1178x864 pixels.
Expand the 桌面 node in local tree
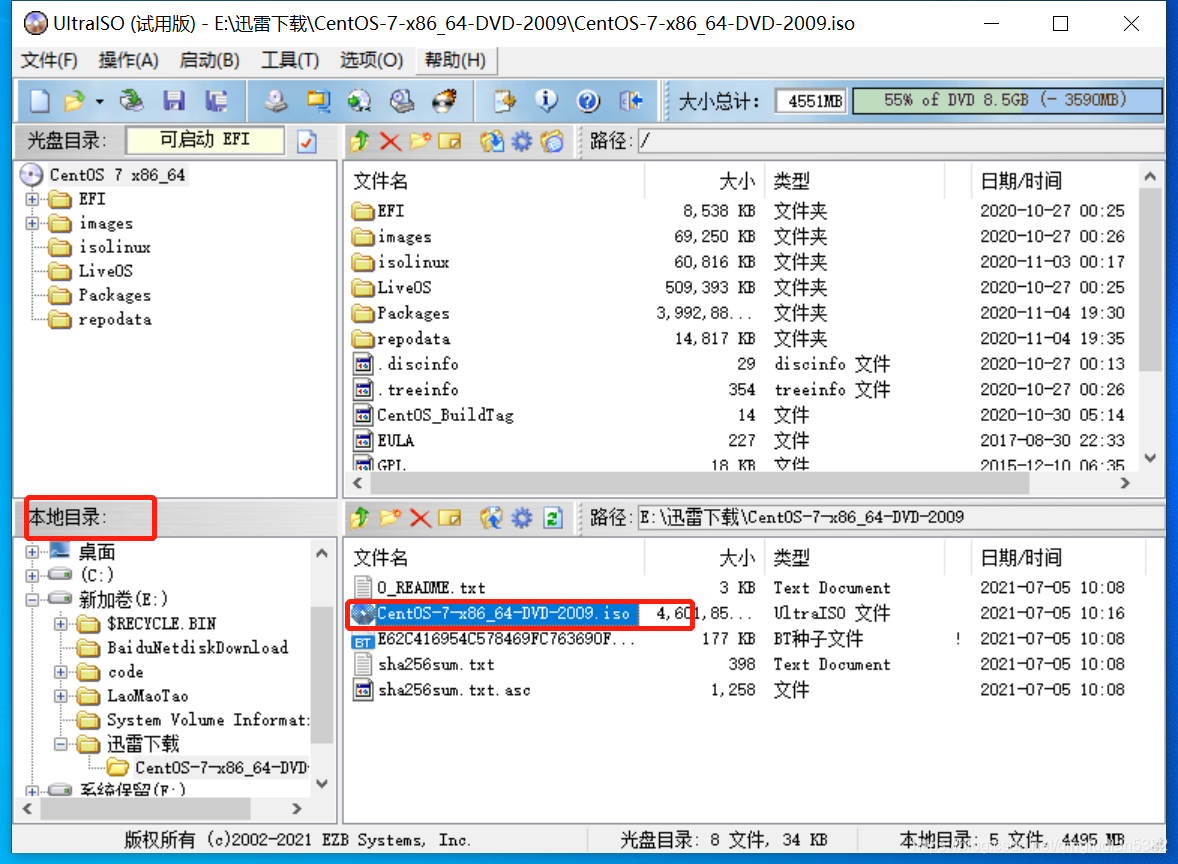pyautogui.click(x=32, y=551)
